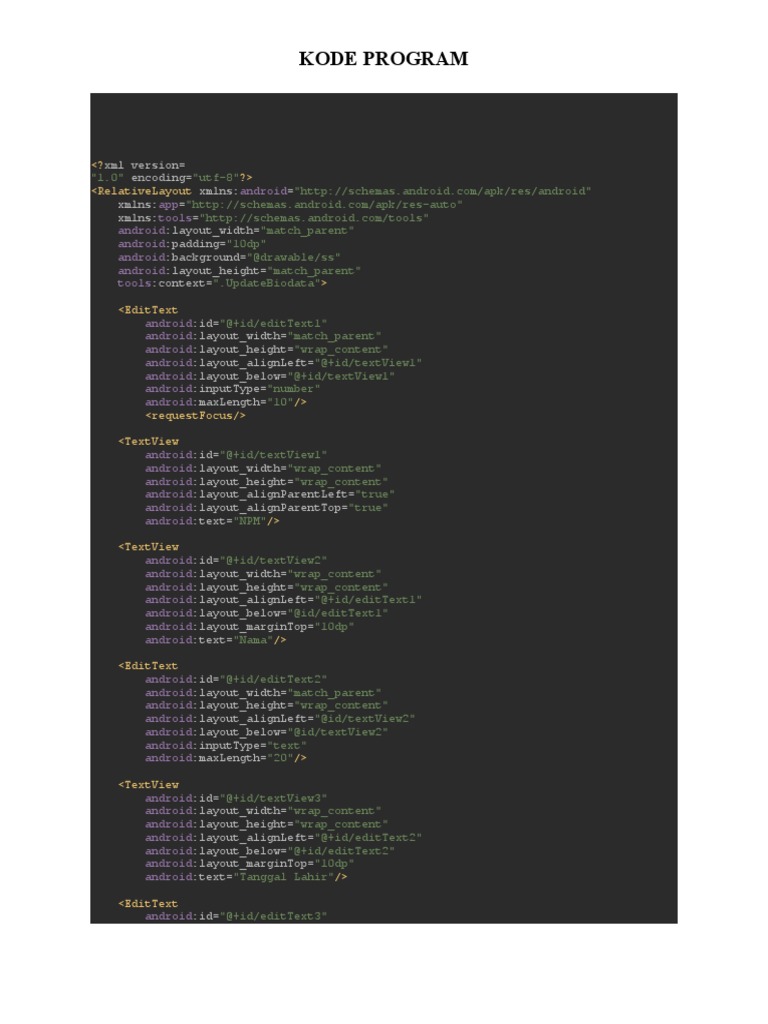The image size is (768, 1024).
Task: Click the android:padding="10dp" attribute
Action: tap(192, 243)
